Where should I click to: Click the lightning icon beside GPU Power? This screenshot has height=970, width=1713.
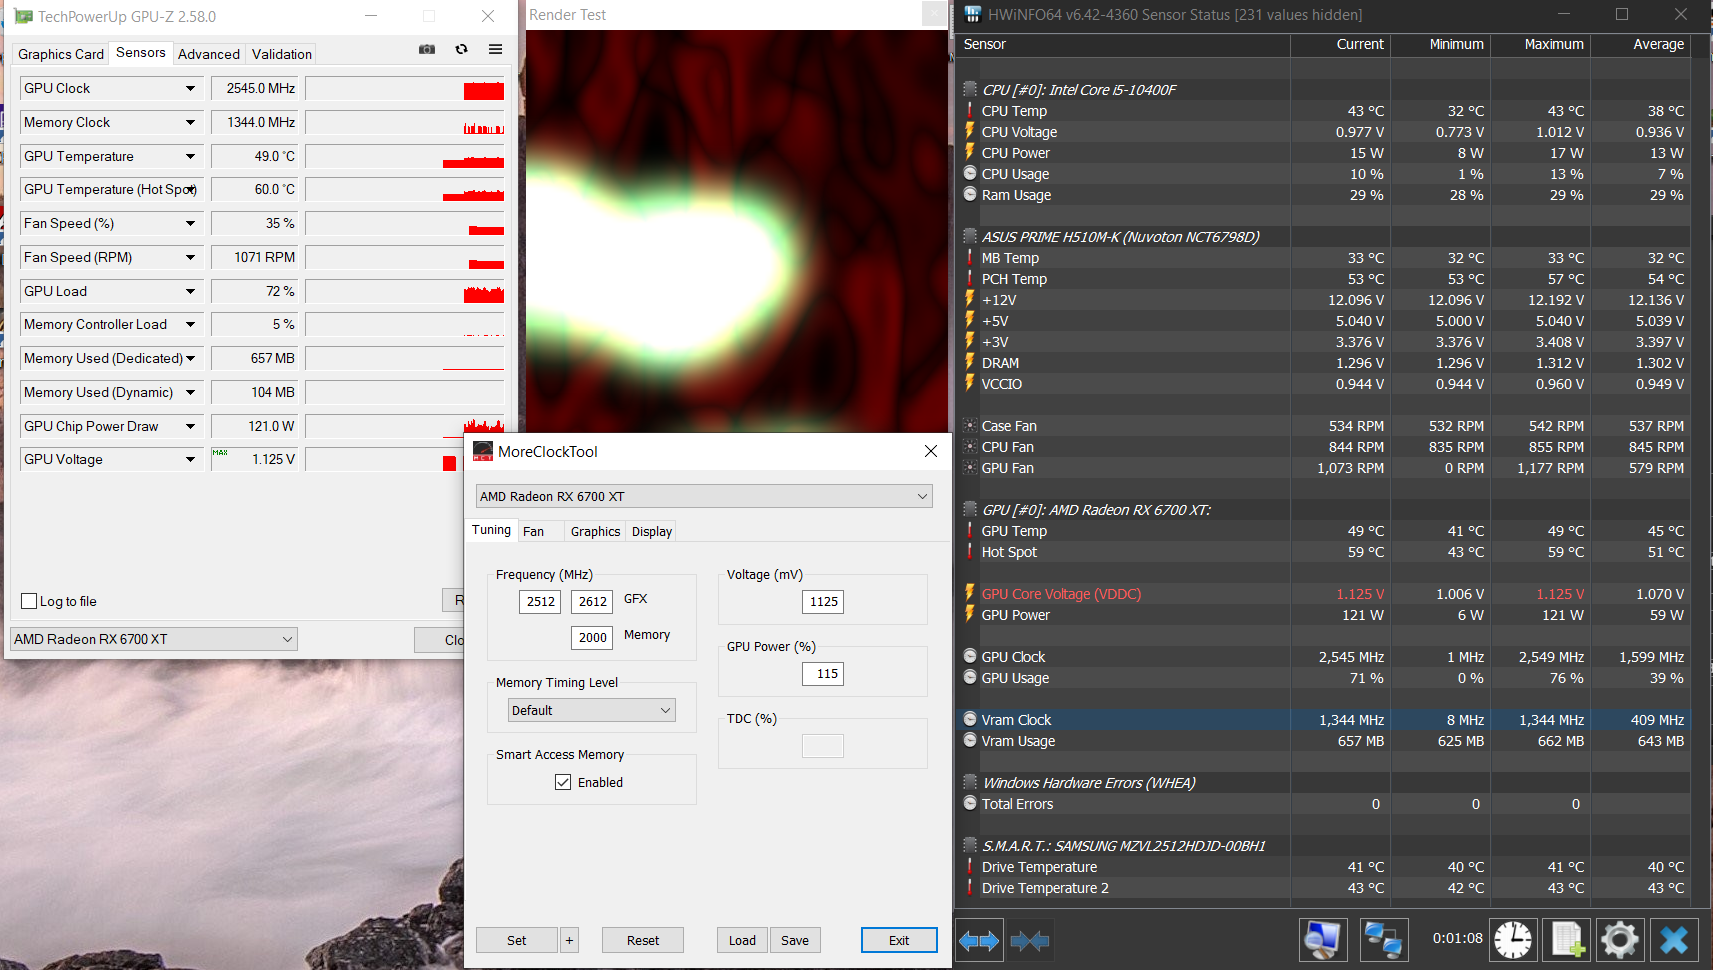[970, 615]
